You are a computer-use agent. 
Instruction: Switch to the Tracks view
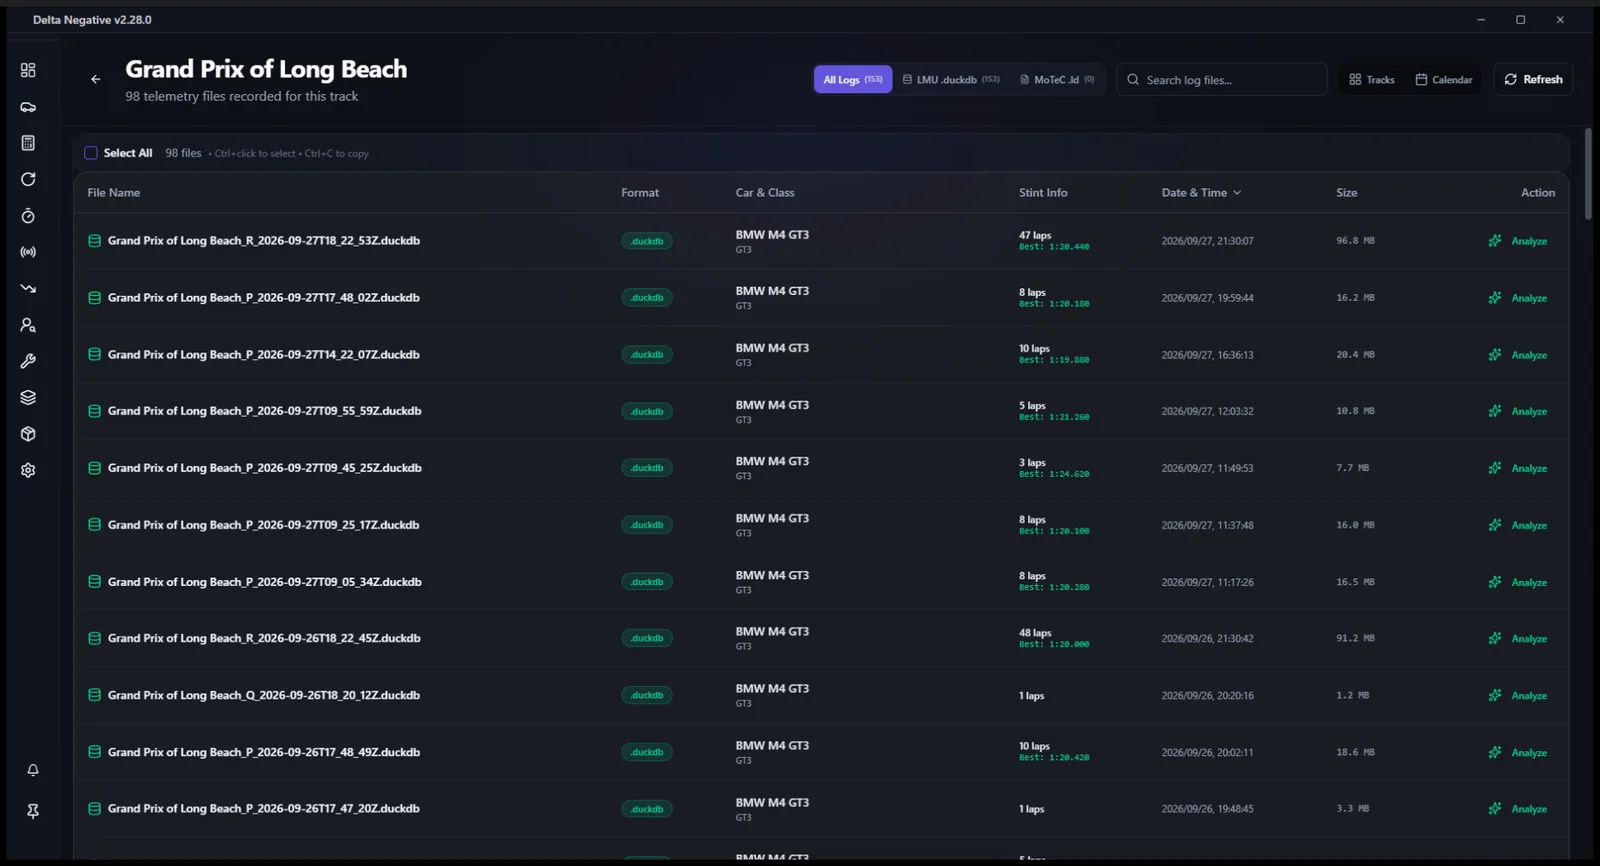(x=1372, y=80)
